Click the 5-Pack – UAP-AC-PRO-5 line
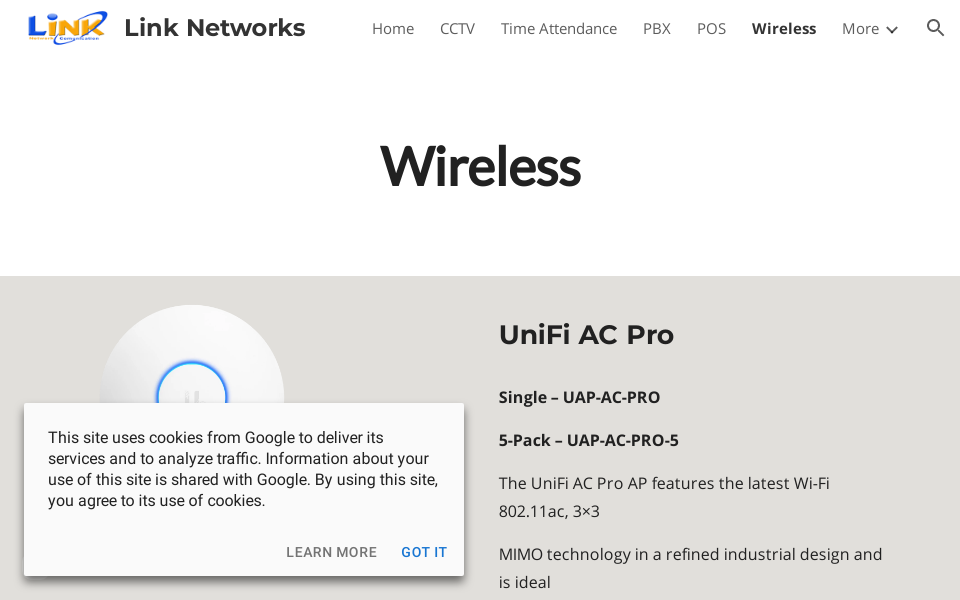This screenshot has width=960, height=600. [588, 440]
